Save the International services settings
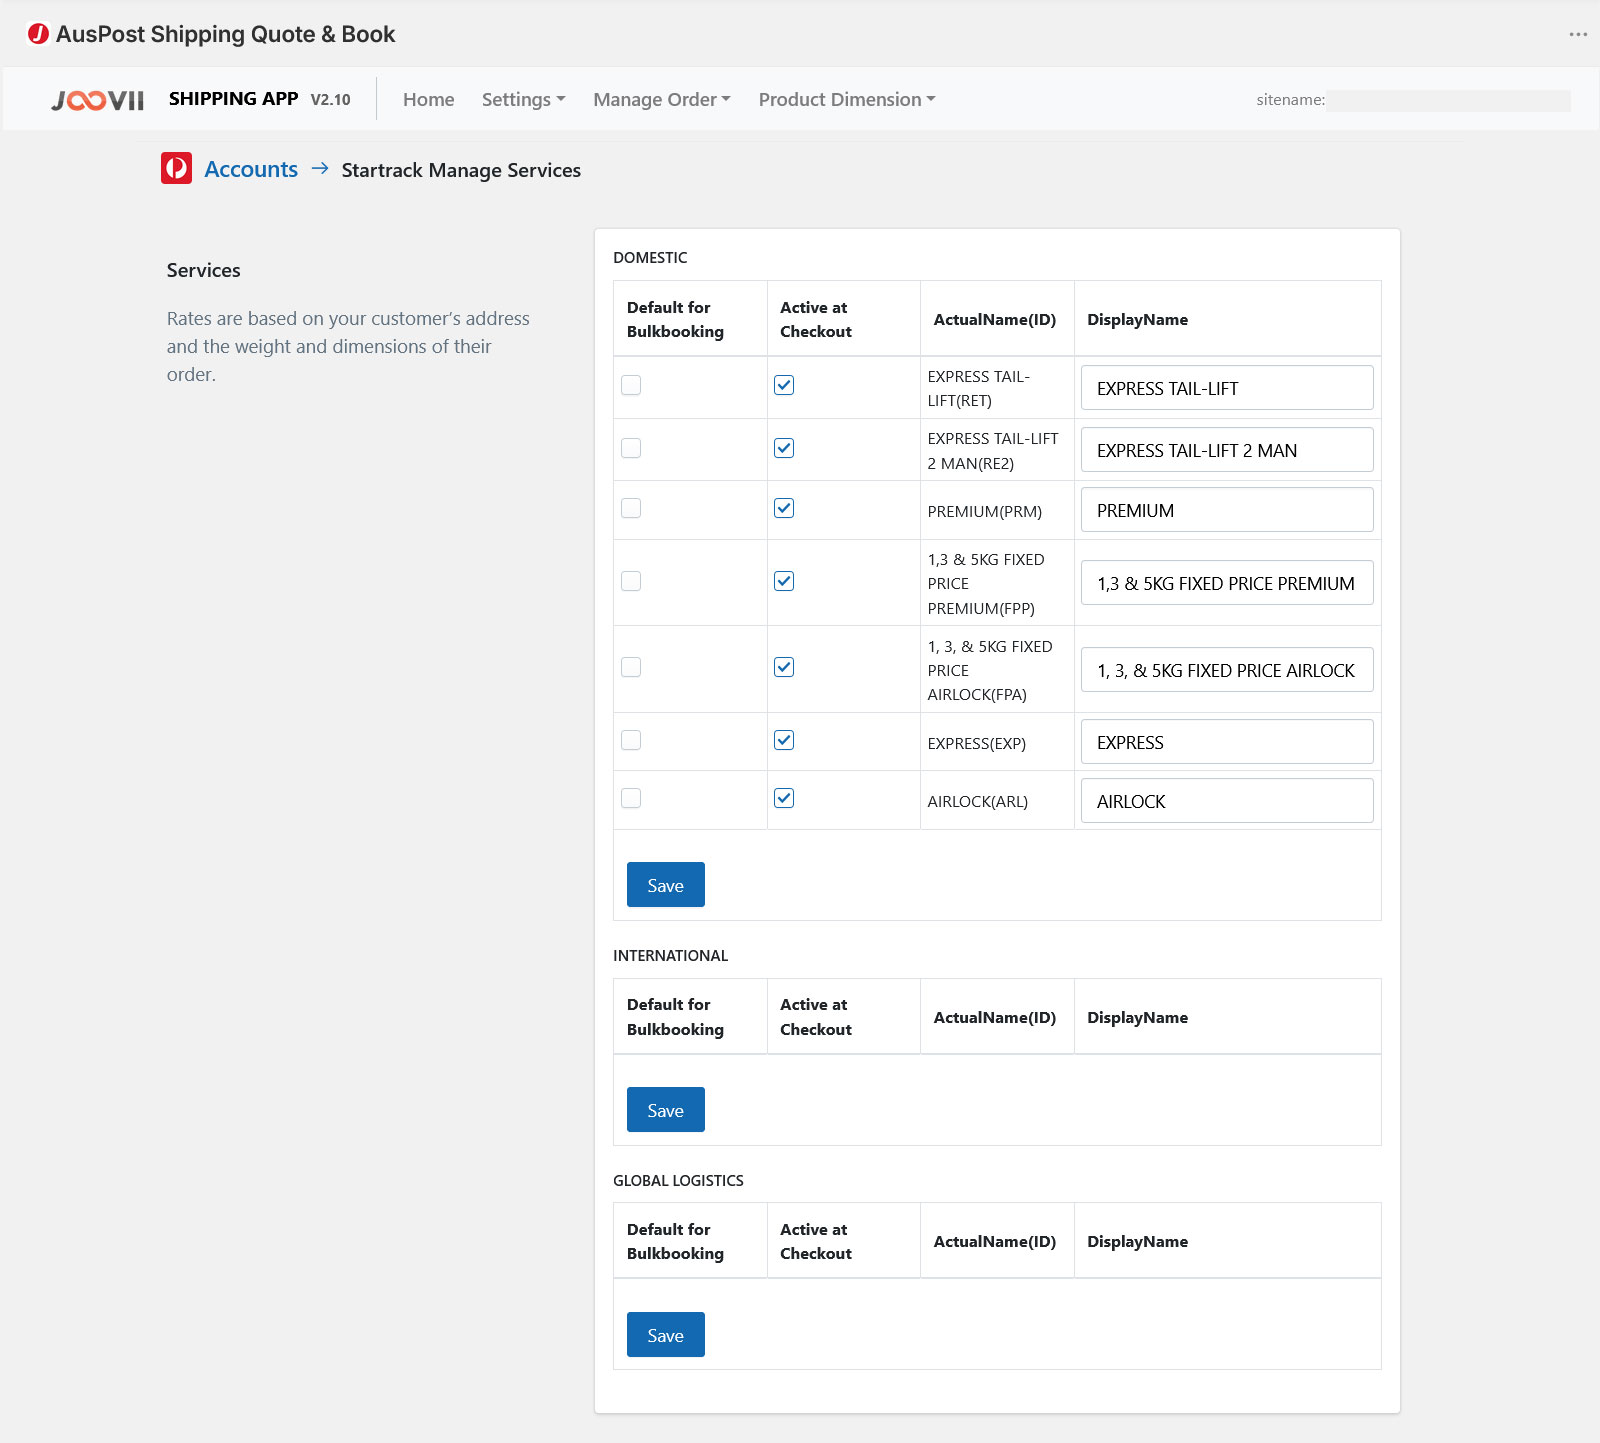1600x1443 pixels. coord(665,1110)
